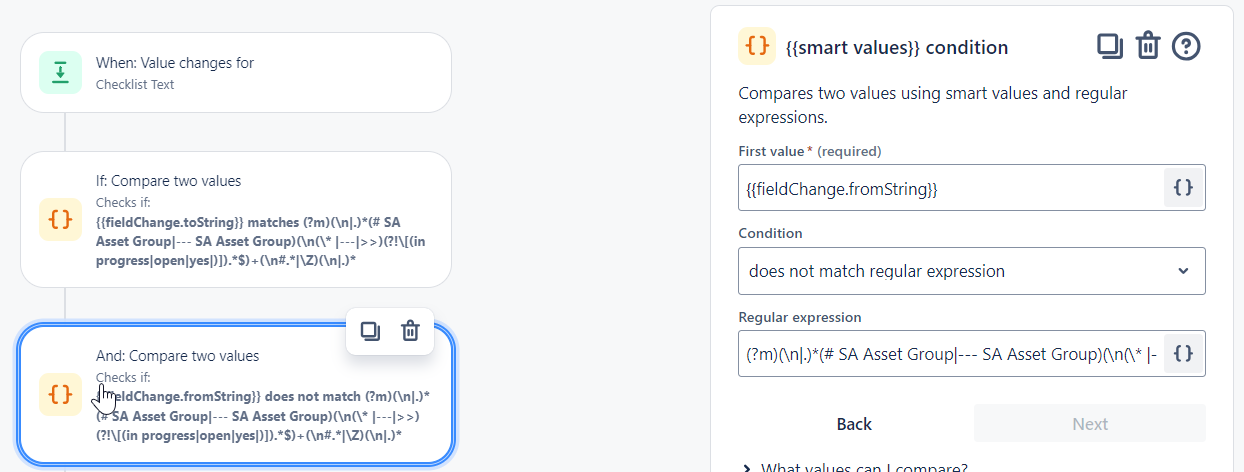Open the Condition dropdown
1244x472 pixels.
click(x=971, y=271)
